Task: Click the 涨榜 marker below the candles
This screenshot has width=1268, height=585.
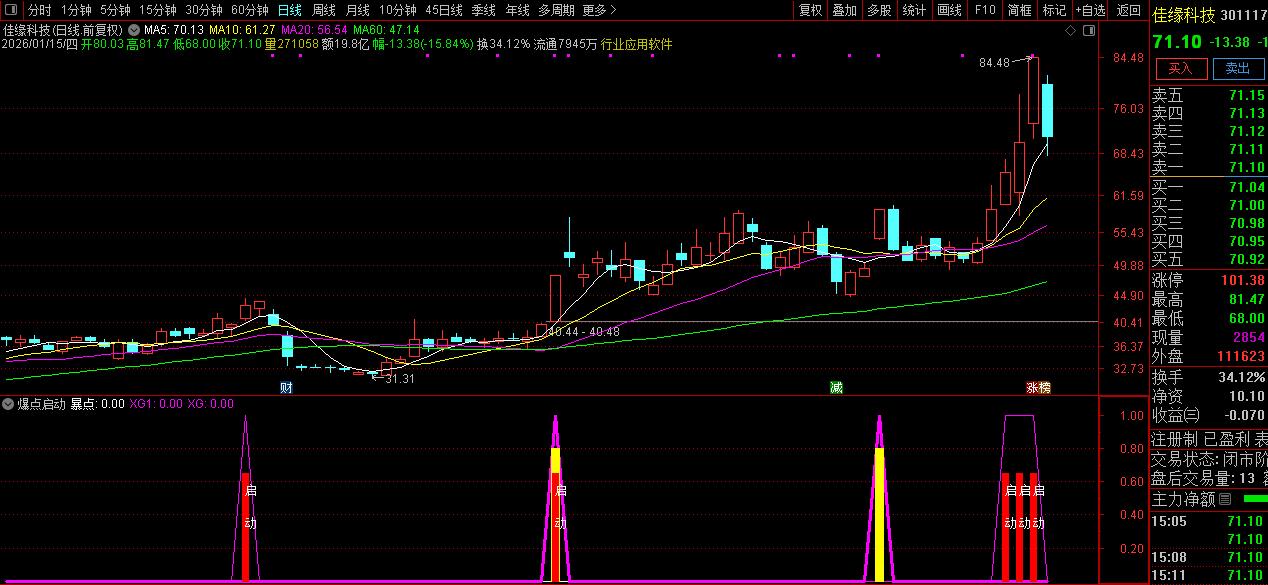Action: point(1037,387)
